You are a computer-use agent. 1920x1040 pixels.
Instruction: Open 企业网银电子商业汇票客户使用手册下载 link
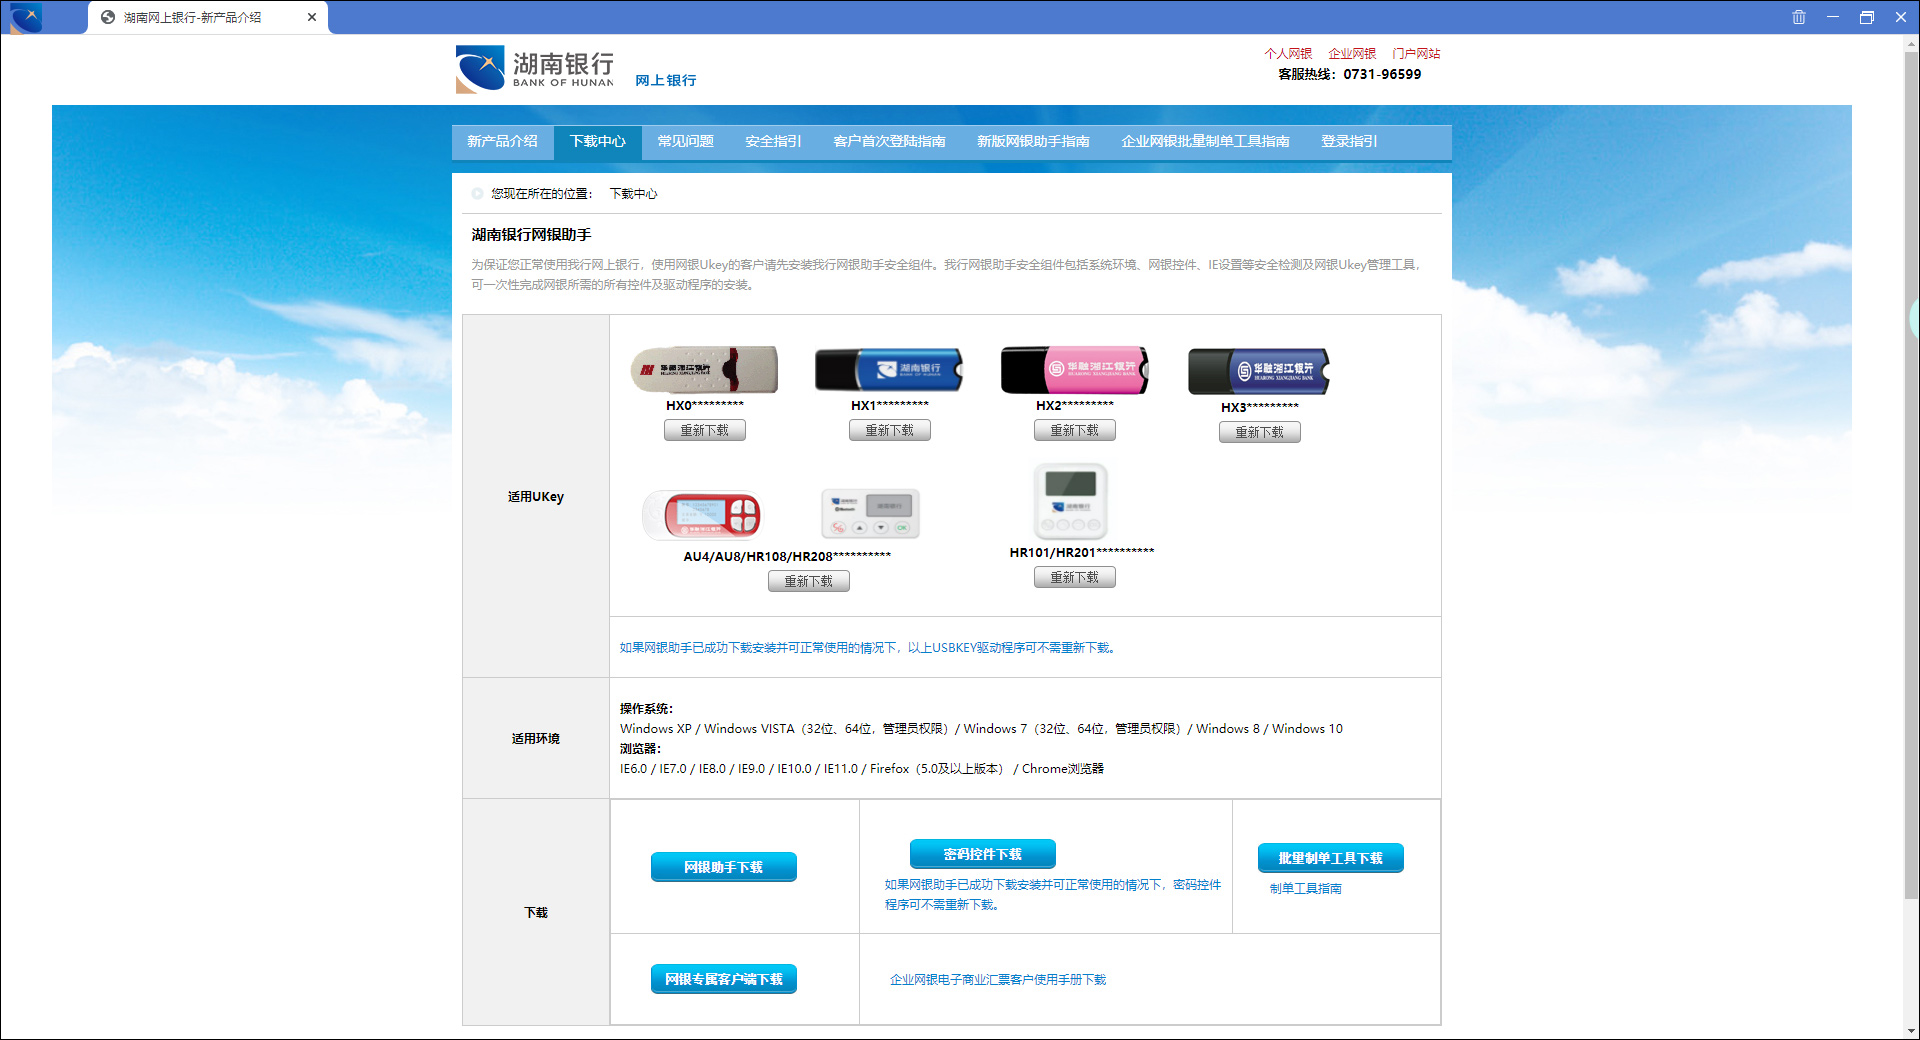coord(998,980)
